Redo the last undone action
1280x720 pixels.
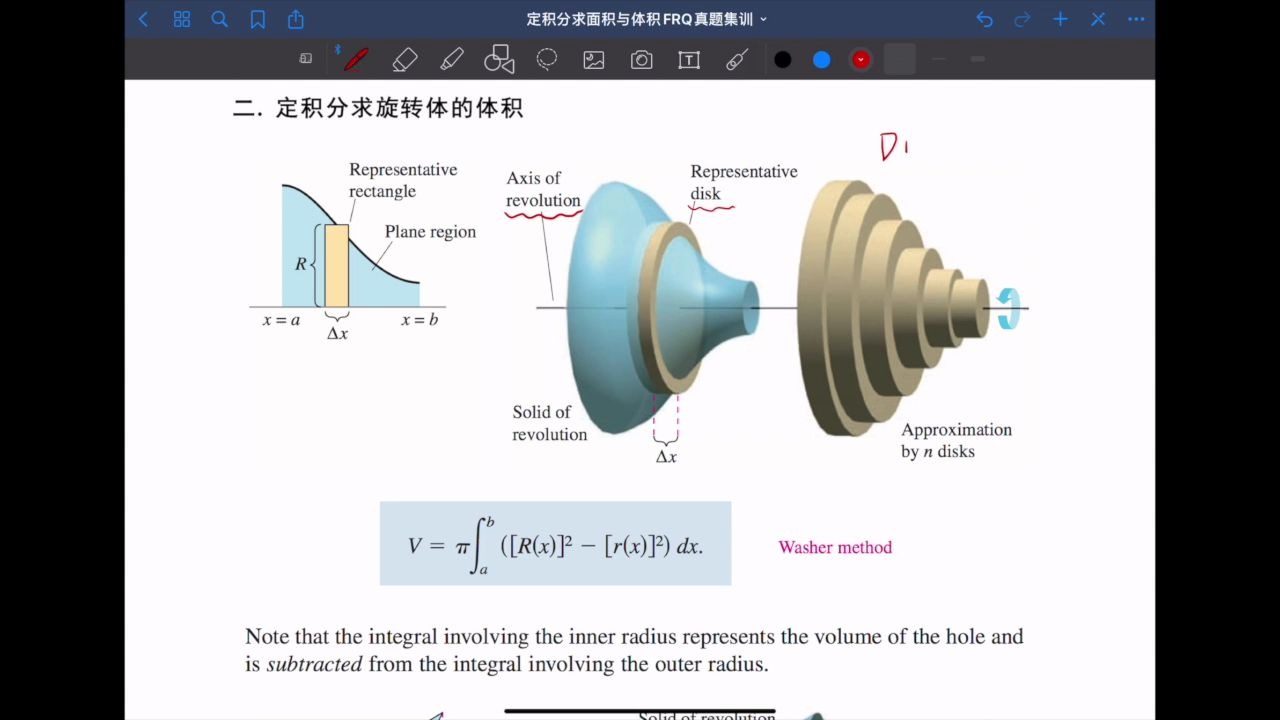tap(1022, 19)
